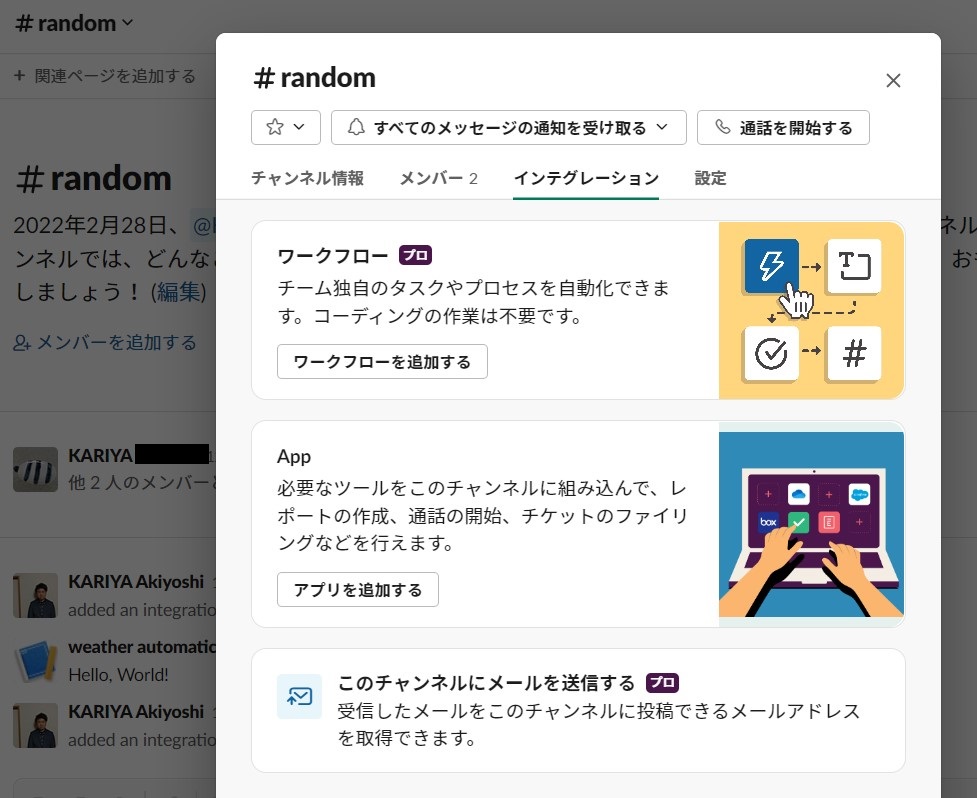Click the checkmark circle tile in workflow illustration

tap(771, 353)
